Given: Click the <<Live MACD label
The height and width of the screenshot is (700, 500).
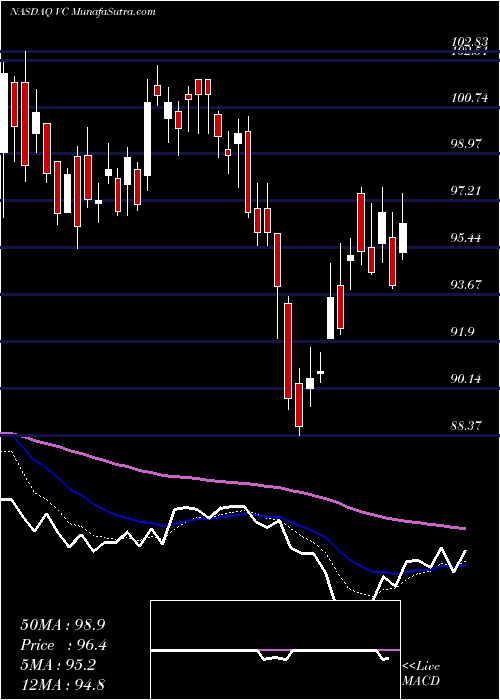Looking at the screenshot, I should tap(421, 674).
